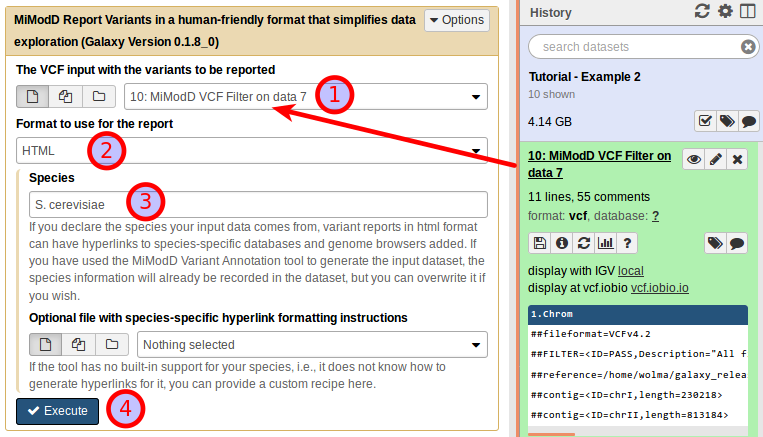Click the ##fileformat=VCFv4.2 preview line
Image resolution: width=763 pixels, height=437 pixels.
pyautogui.click(x=591, y=334)
